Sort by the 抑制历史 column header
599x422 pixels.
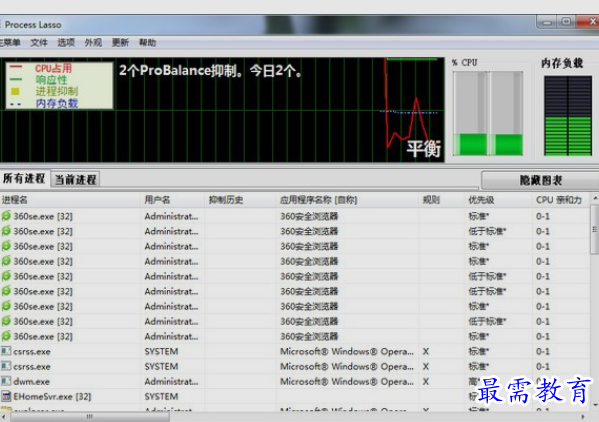point(240,200)
